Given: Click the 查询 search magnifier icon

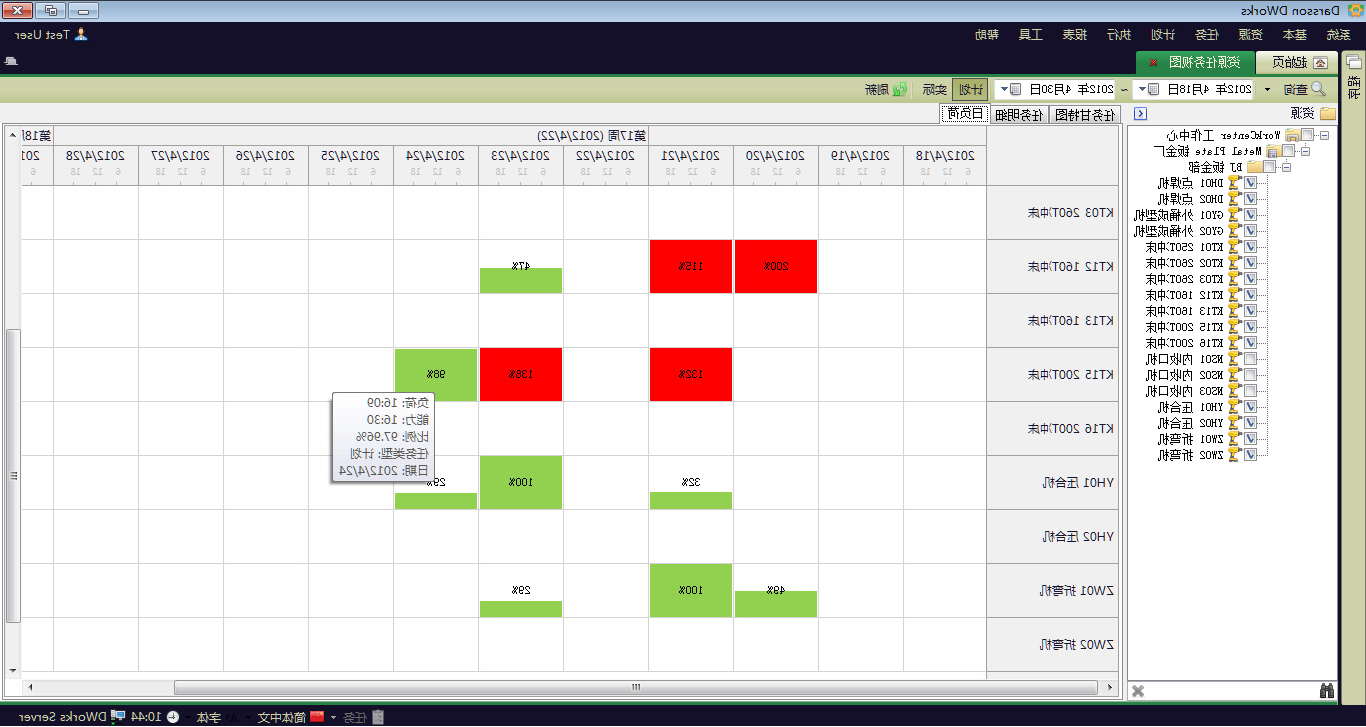Looking at the screenshot, I should [1318, 89].
